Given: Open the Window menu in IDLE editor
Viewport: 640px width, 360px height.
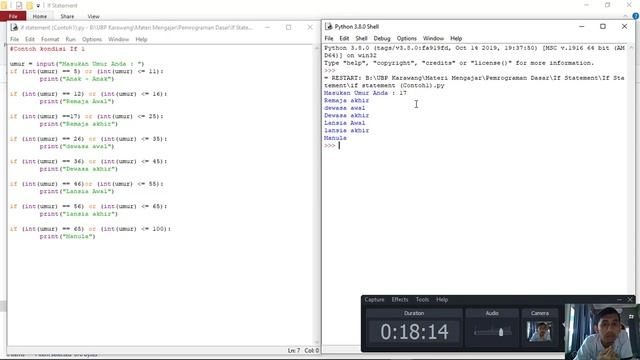Looking at the screenshot, I should click(x=118, y=39).
